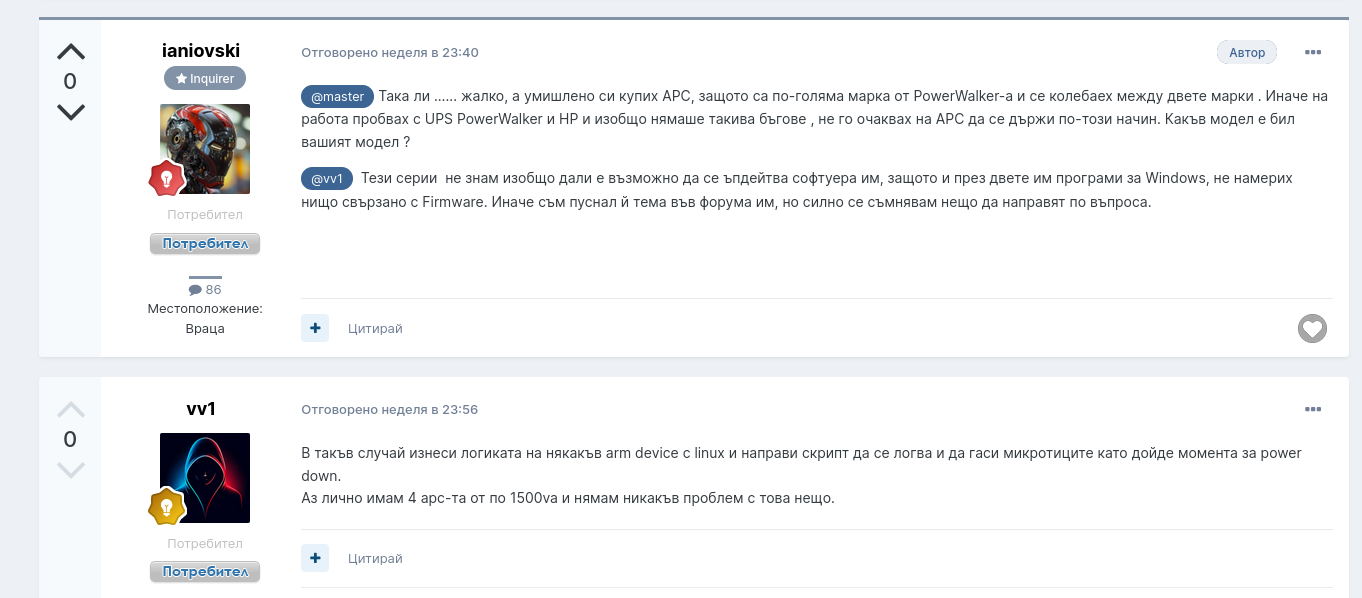The width and height of the screenshot is (1362, 598).
Task: Upvote vv1's post
Action: point(70,409)
